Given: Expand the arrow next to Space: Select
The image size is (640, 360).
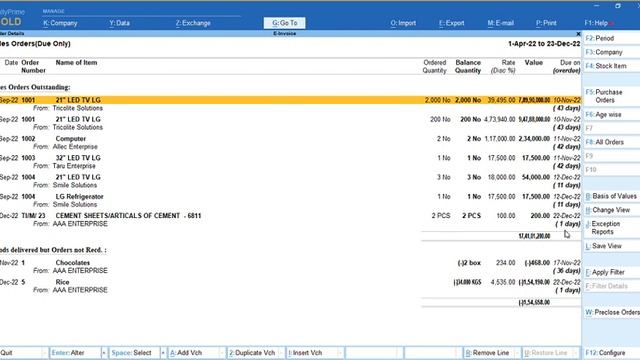Looking at the screenshot, I should pos(163,353).
